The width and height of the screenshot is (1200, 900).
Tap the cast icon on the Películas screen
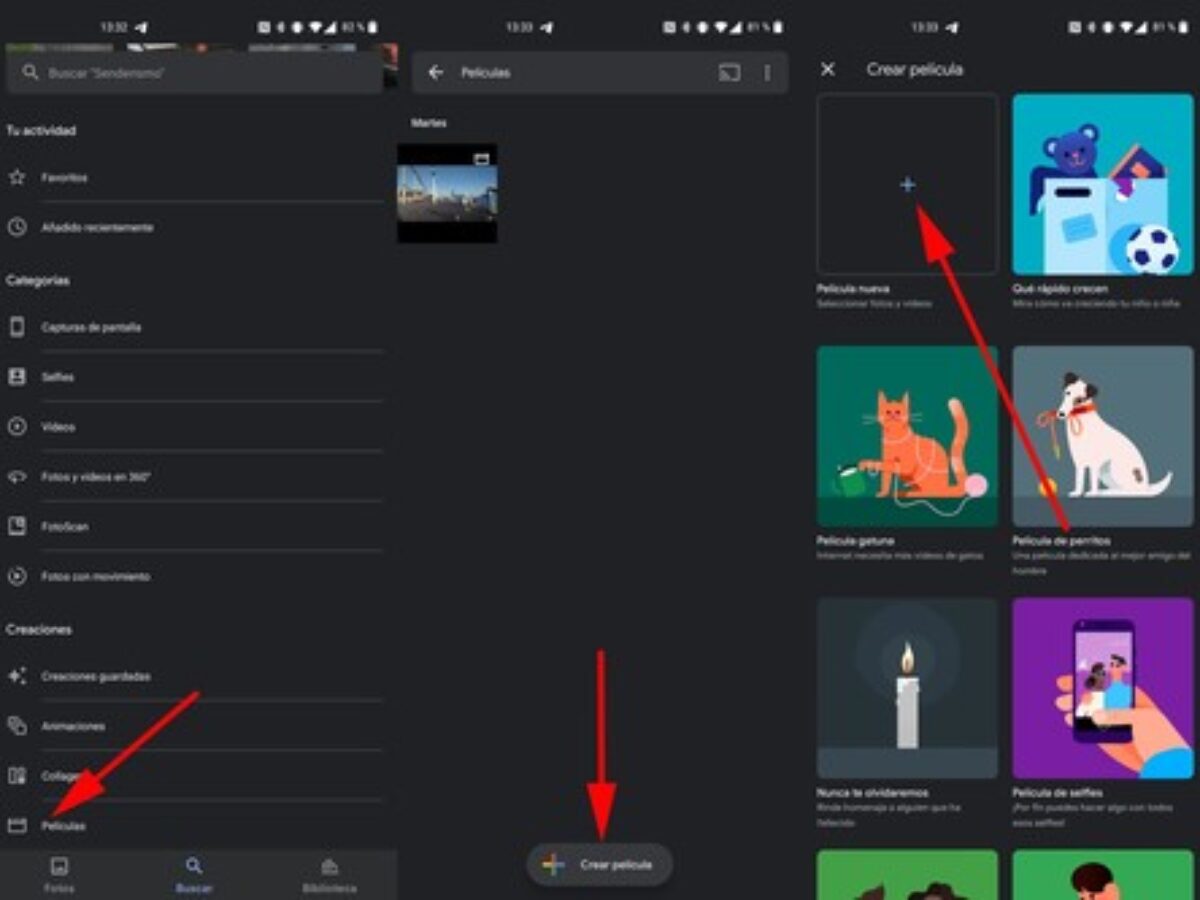click(x=729, y=72)
